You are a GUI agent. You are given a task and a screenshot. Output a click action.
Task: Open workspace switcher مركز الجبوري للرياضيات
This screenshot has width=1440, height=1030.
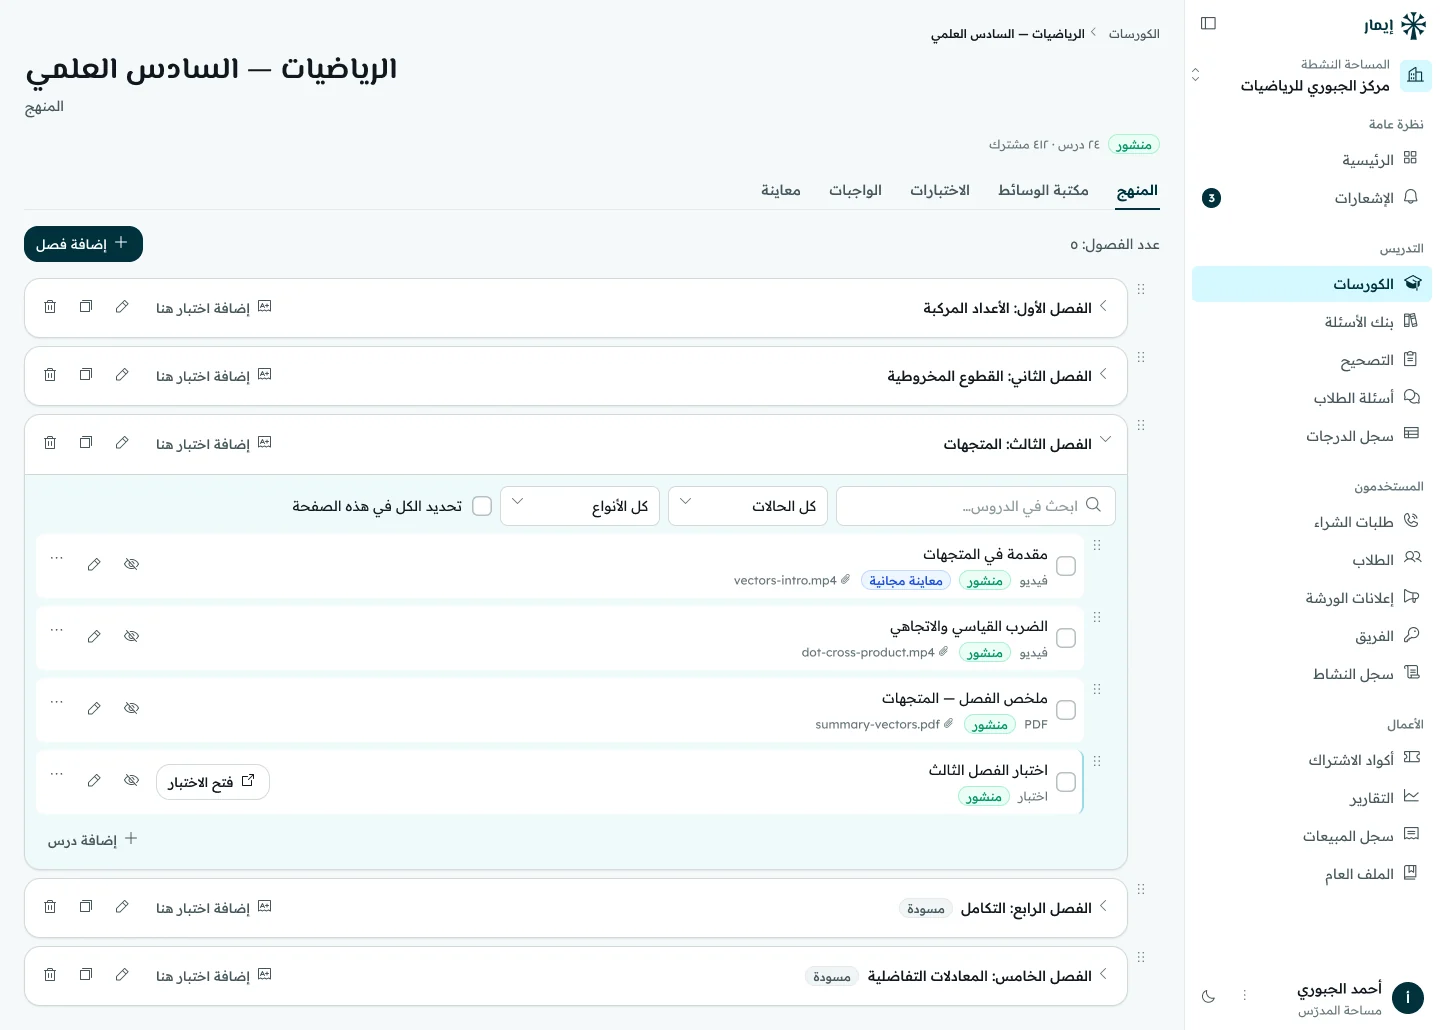tap(1312, 76)
